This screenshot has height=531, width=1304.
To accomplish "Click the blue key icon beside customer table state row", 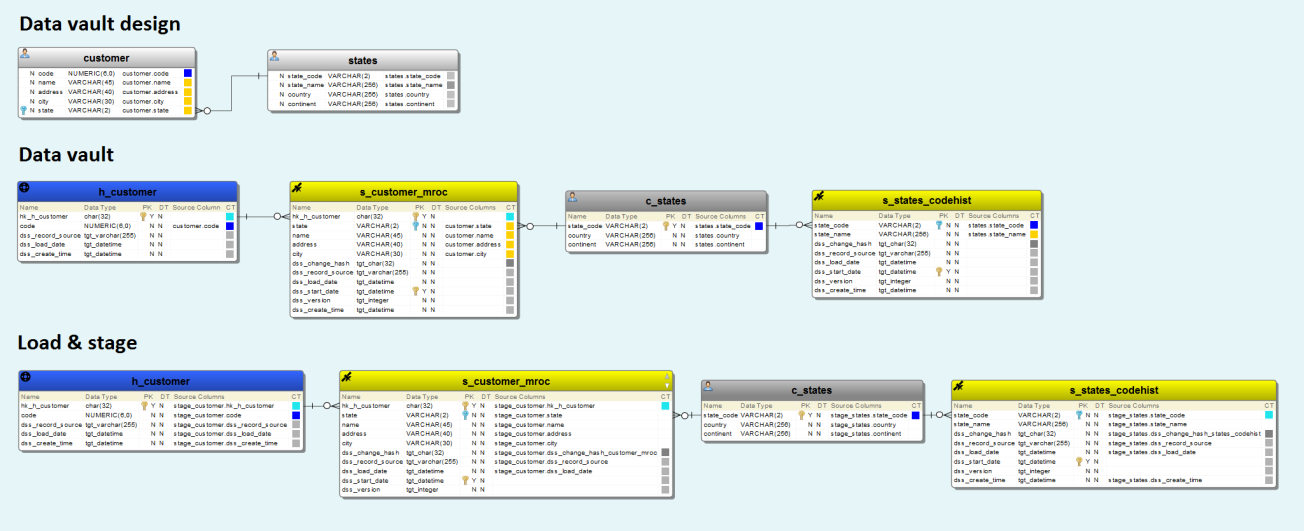I will [x=24, y=111].
